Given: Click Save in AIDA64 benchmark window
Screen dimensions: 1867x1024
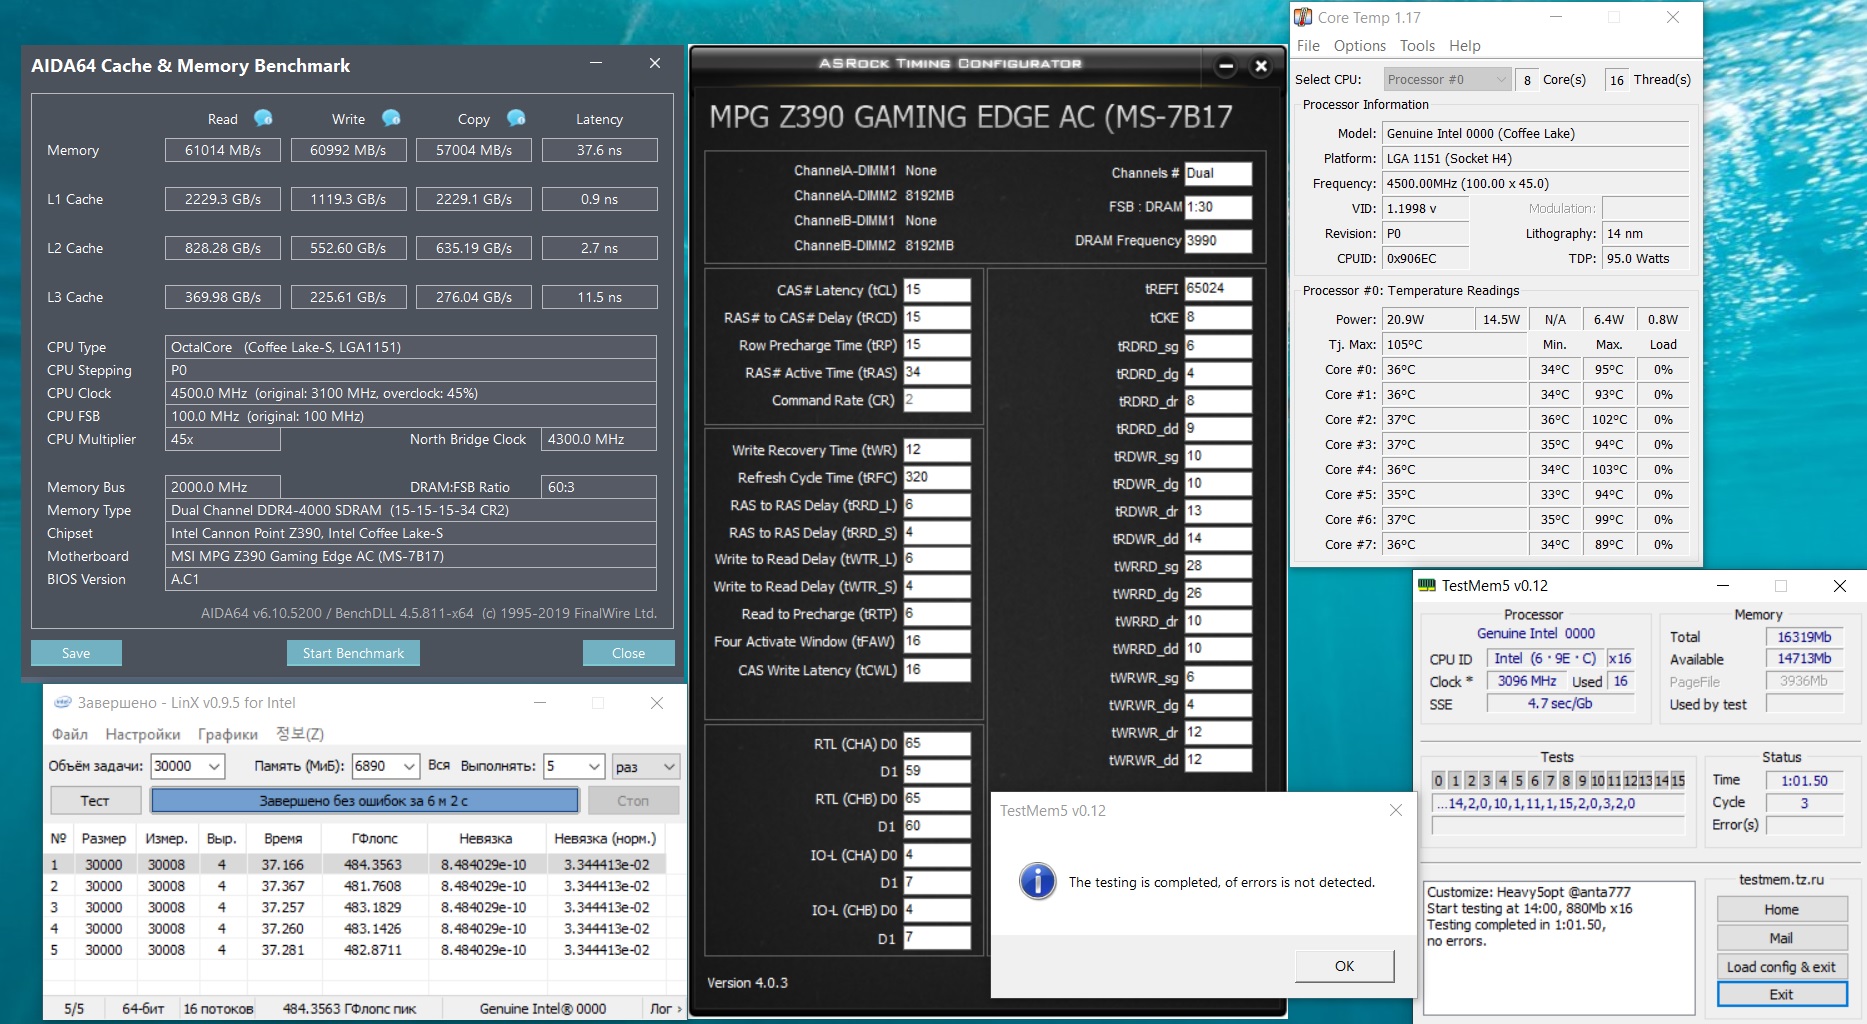Looking at the screenshot, I should pyautogui.click(x=76, y=653).
